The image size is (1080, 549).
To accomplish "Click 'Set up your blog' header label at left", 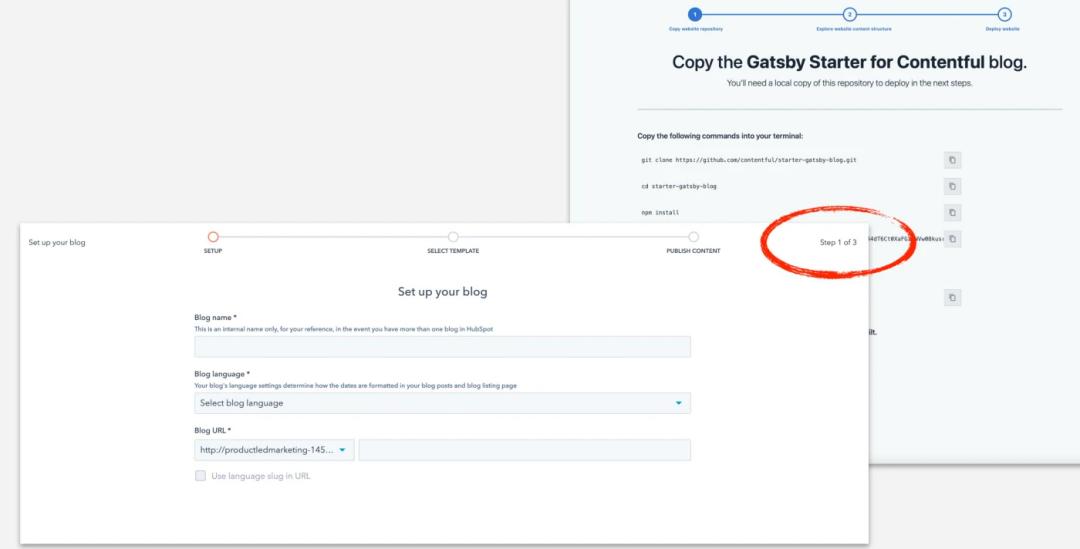I will tap(57, 242).
